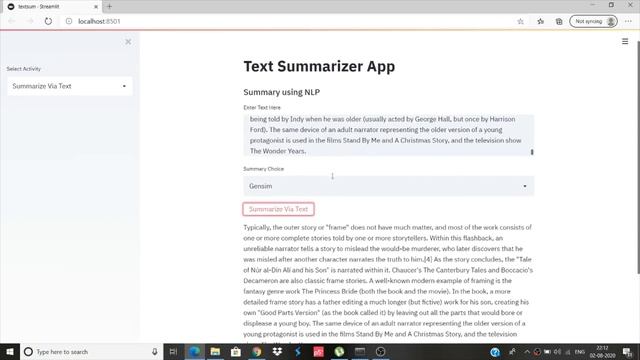View site information icon beside the address

(69, 21)
